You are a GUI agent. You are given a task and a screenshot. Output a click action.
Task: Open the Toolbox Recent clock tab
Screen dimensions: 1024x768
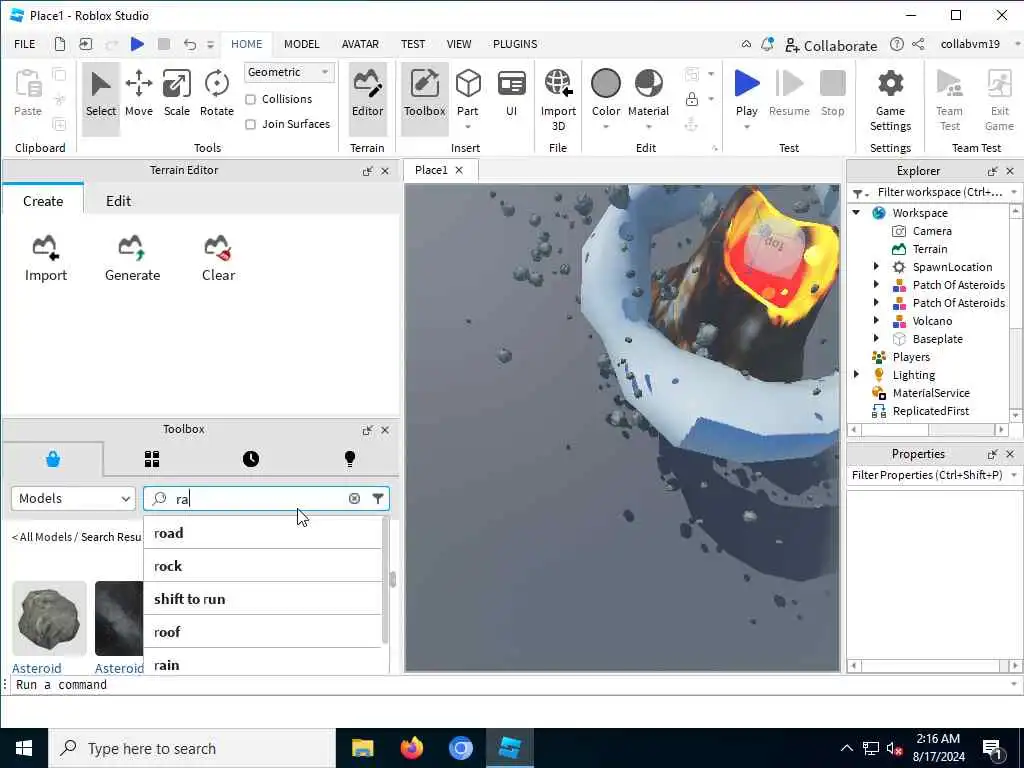[251, 459]
